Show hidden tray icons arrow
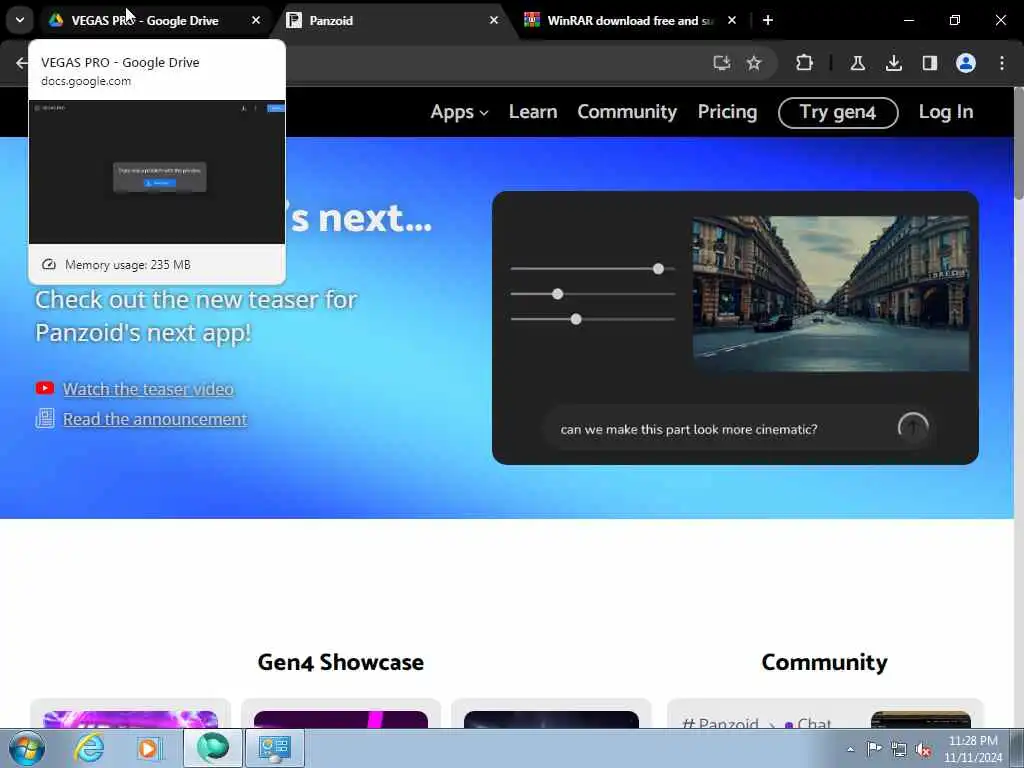The image size is (1024, 768). (850, 749)
